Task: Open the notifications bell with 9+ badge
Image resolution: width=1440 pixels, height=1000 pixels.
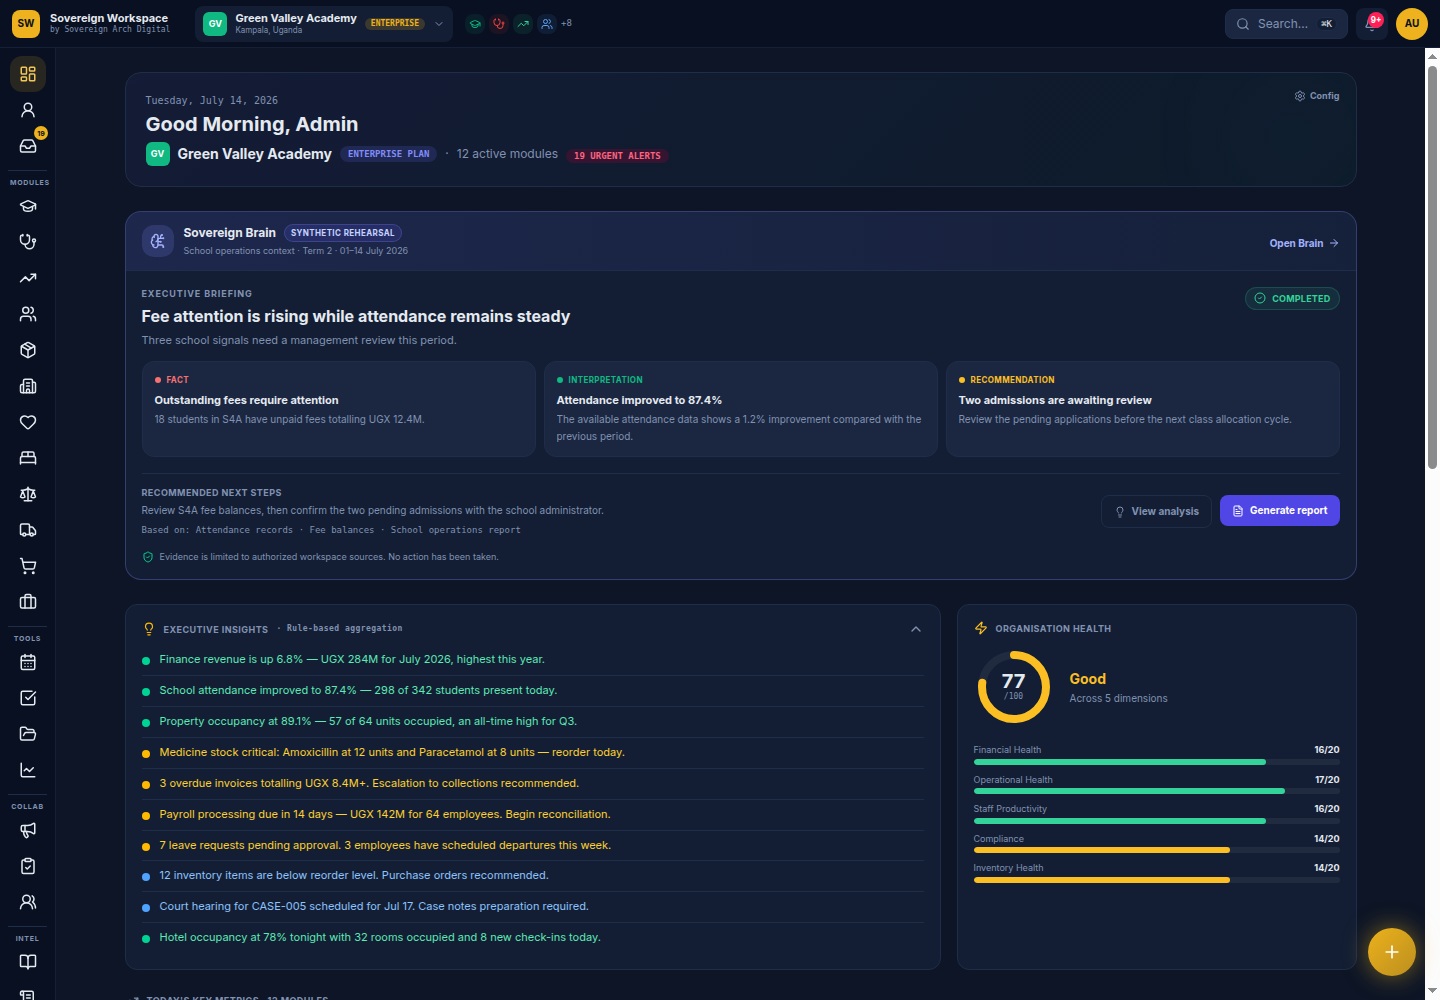Action: tap(1372, 24)
